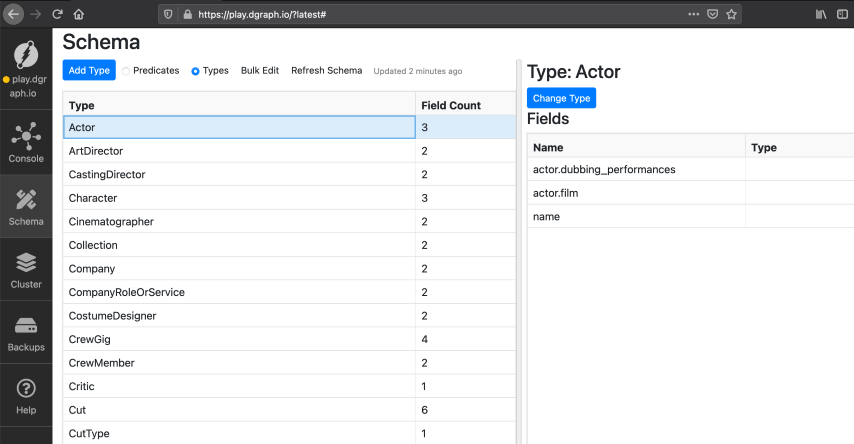Click the Change Type button
This screenshot has width=854, height=444.
[561, 98]
